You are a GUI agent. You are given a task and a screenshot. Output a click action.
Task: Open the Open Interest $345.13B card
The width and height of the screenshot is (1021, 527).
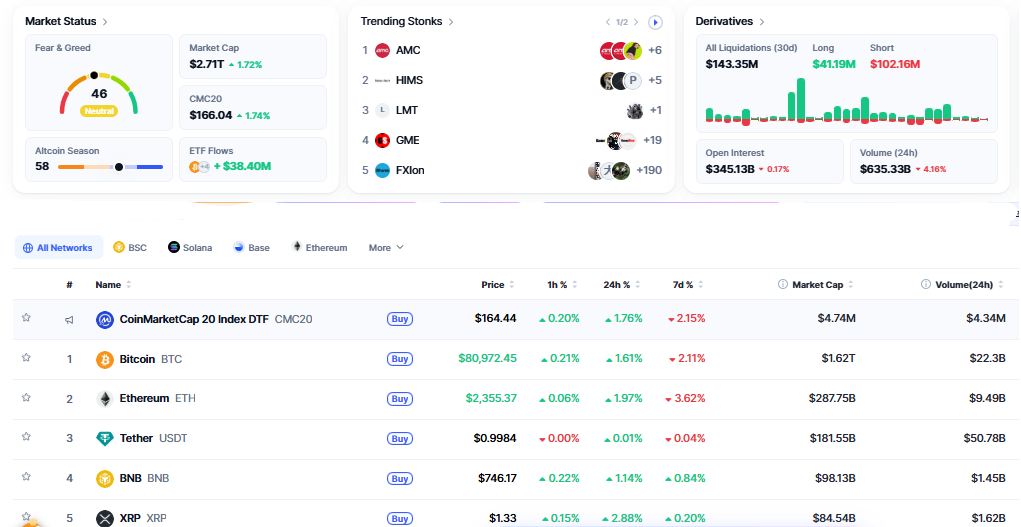[770, 161]
